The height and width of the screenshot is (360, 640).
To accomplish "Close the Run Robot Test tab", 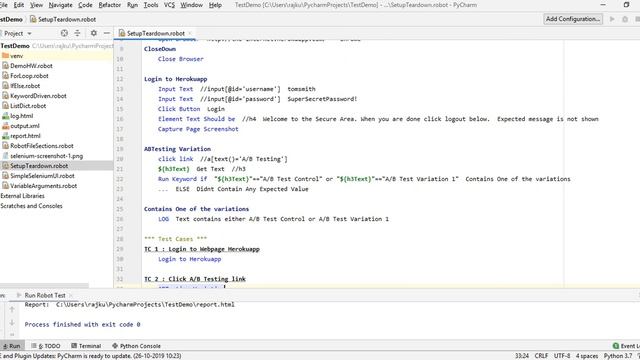I will click(x=70, y=295).
